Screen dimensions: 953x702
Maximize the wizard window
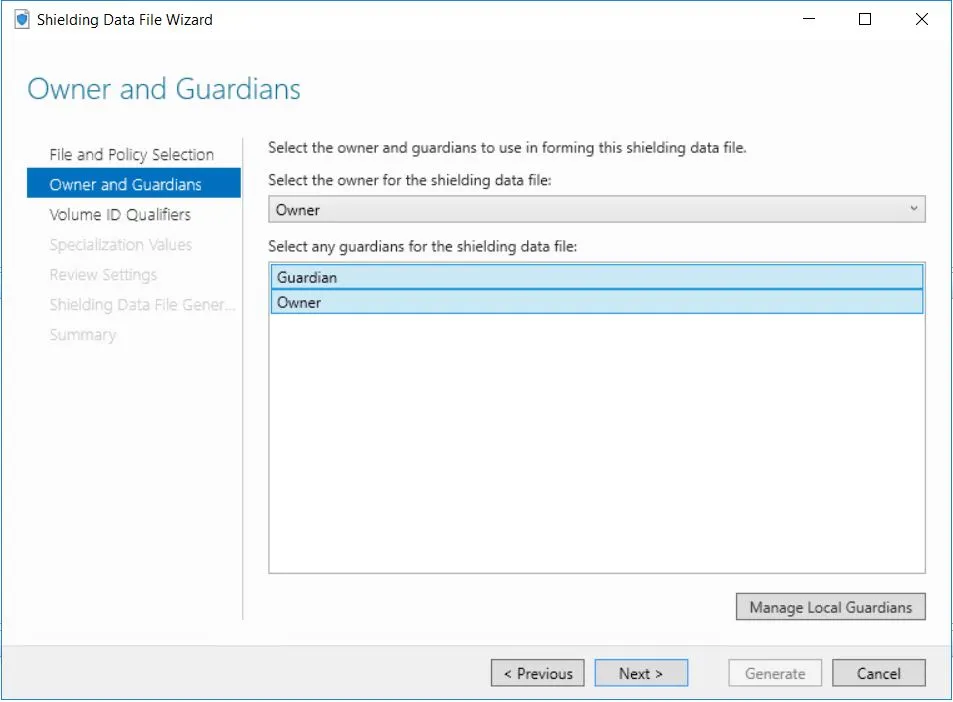(x=865, y=19)
